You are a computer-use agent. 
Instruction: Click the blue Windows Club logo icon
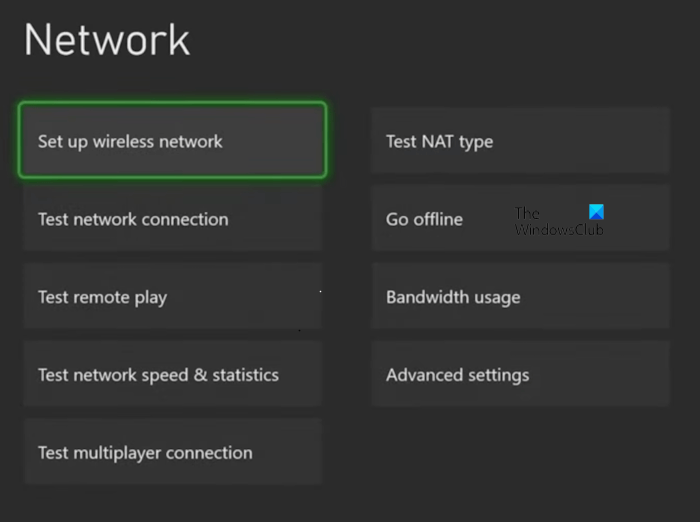pos(597,212)
